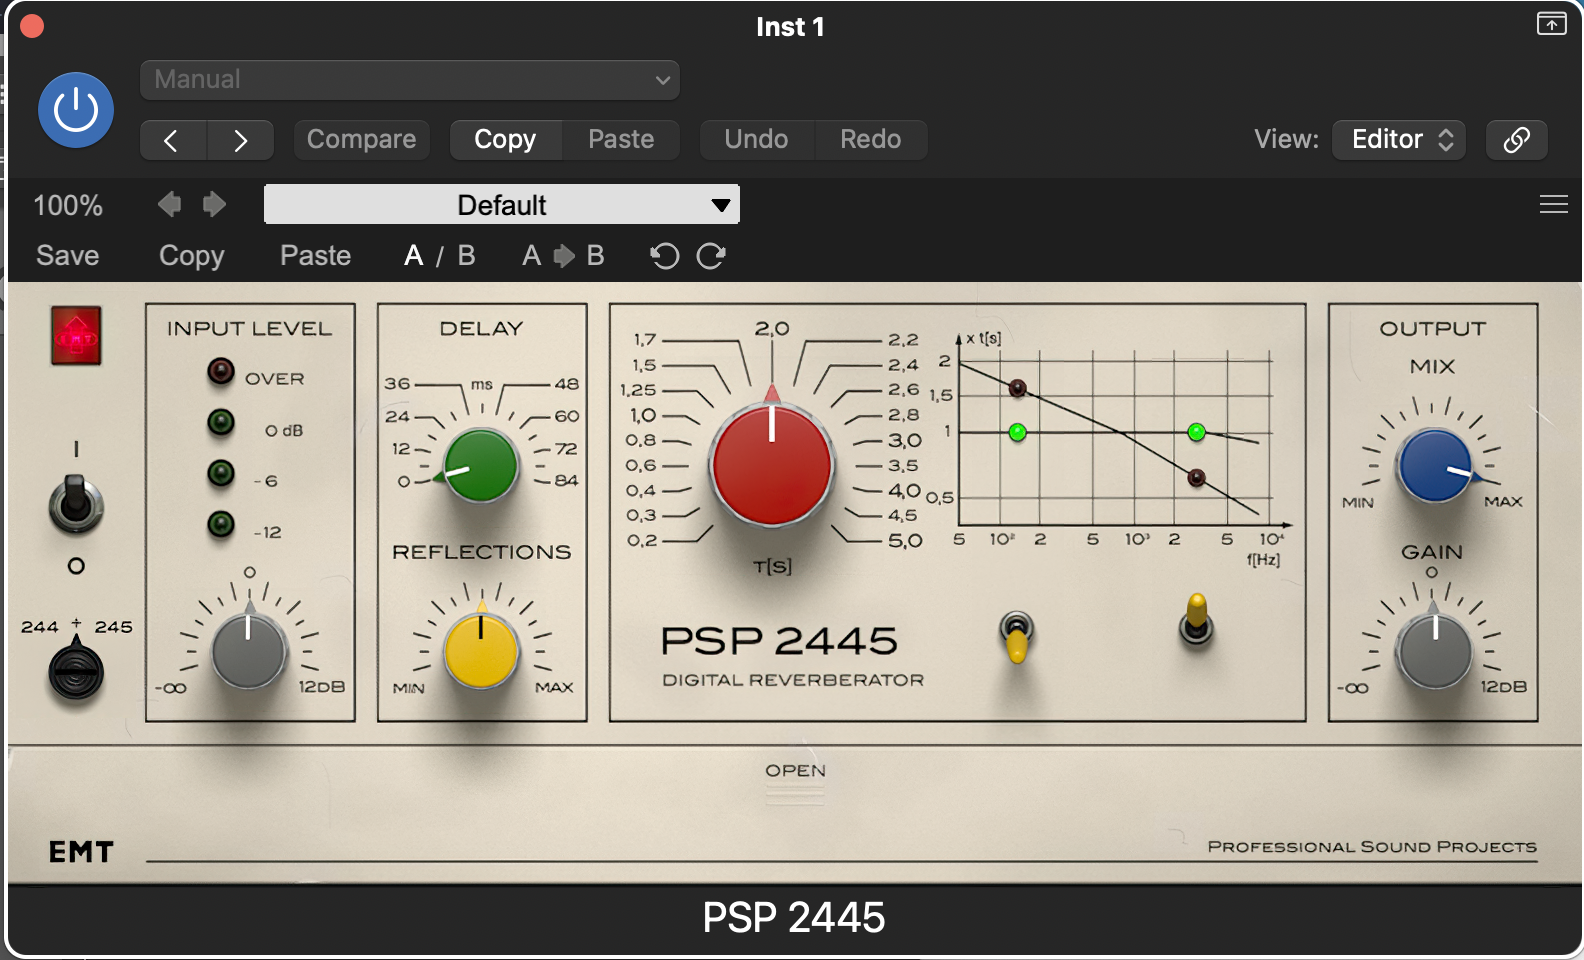The width and height of the screenshot is (1584, 960).
Task: Click the PSP 2445 logo text
Action: 779,641
